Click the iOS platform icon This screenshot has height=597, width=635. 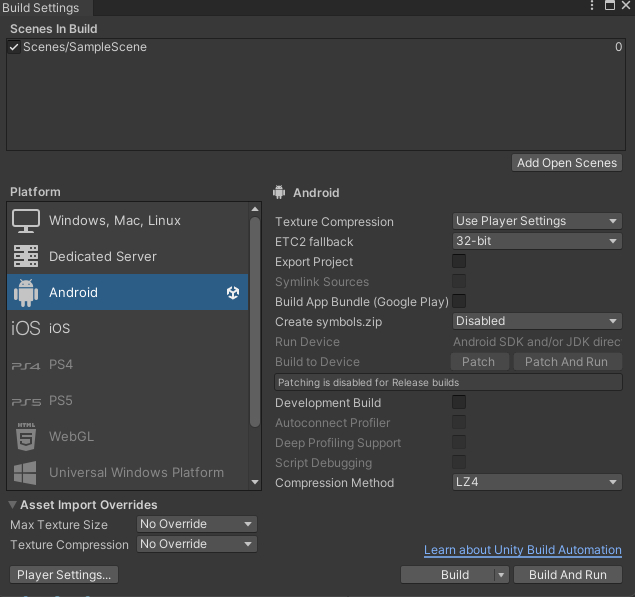pyautogui.click(x=26, y=328)
